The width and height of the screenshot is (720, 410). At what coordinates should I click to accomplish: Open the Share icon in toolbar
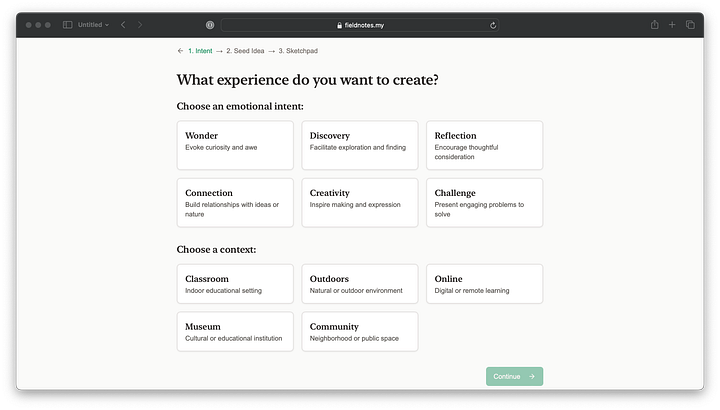tap(654, 25)
